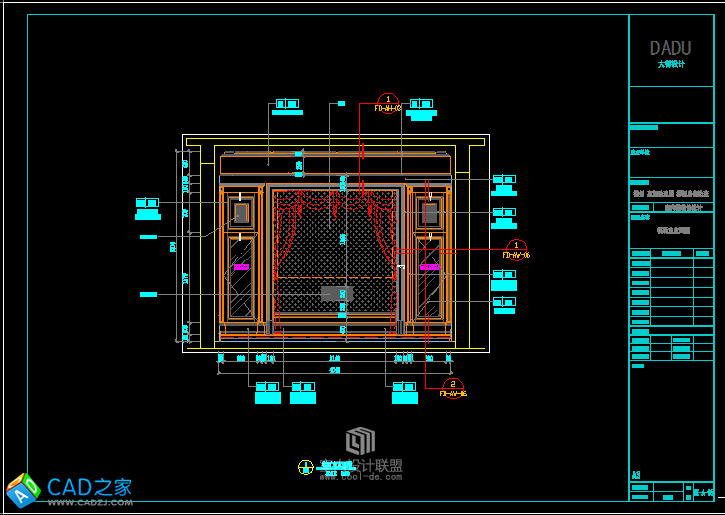Click the overall width dimension text below elevation

point(335,370)
